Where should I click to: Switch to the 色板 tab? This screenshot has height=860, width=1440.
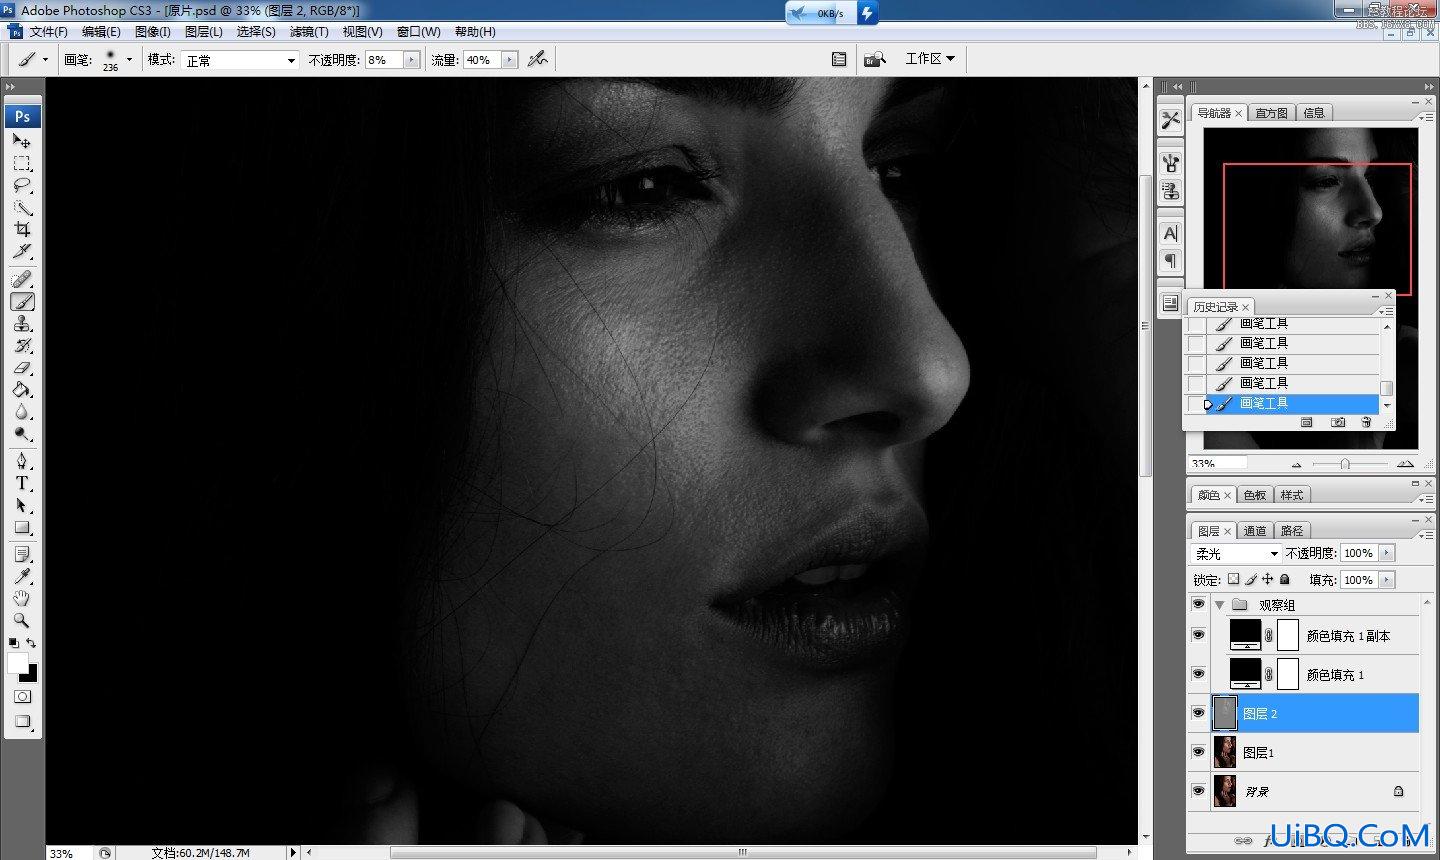pos(1254,495)
